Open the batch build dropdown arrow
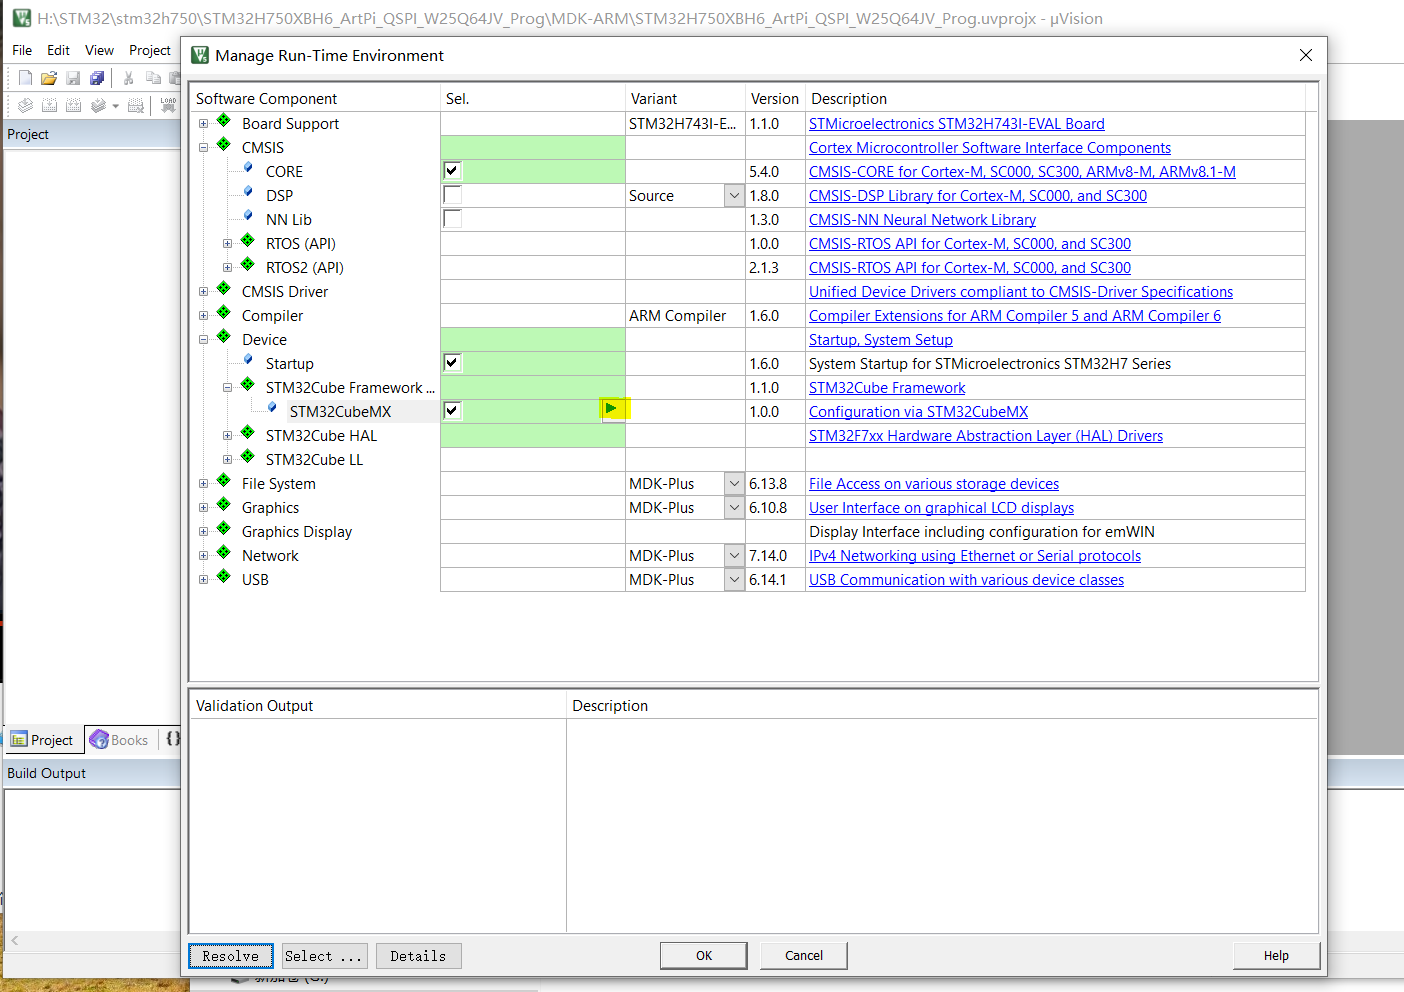The width and height of the screenshot is (1404, 992). (116, 106)
